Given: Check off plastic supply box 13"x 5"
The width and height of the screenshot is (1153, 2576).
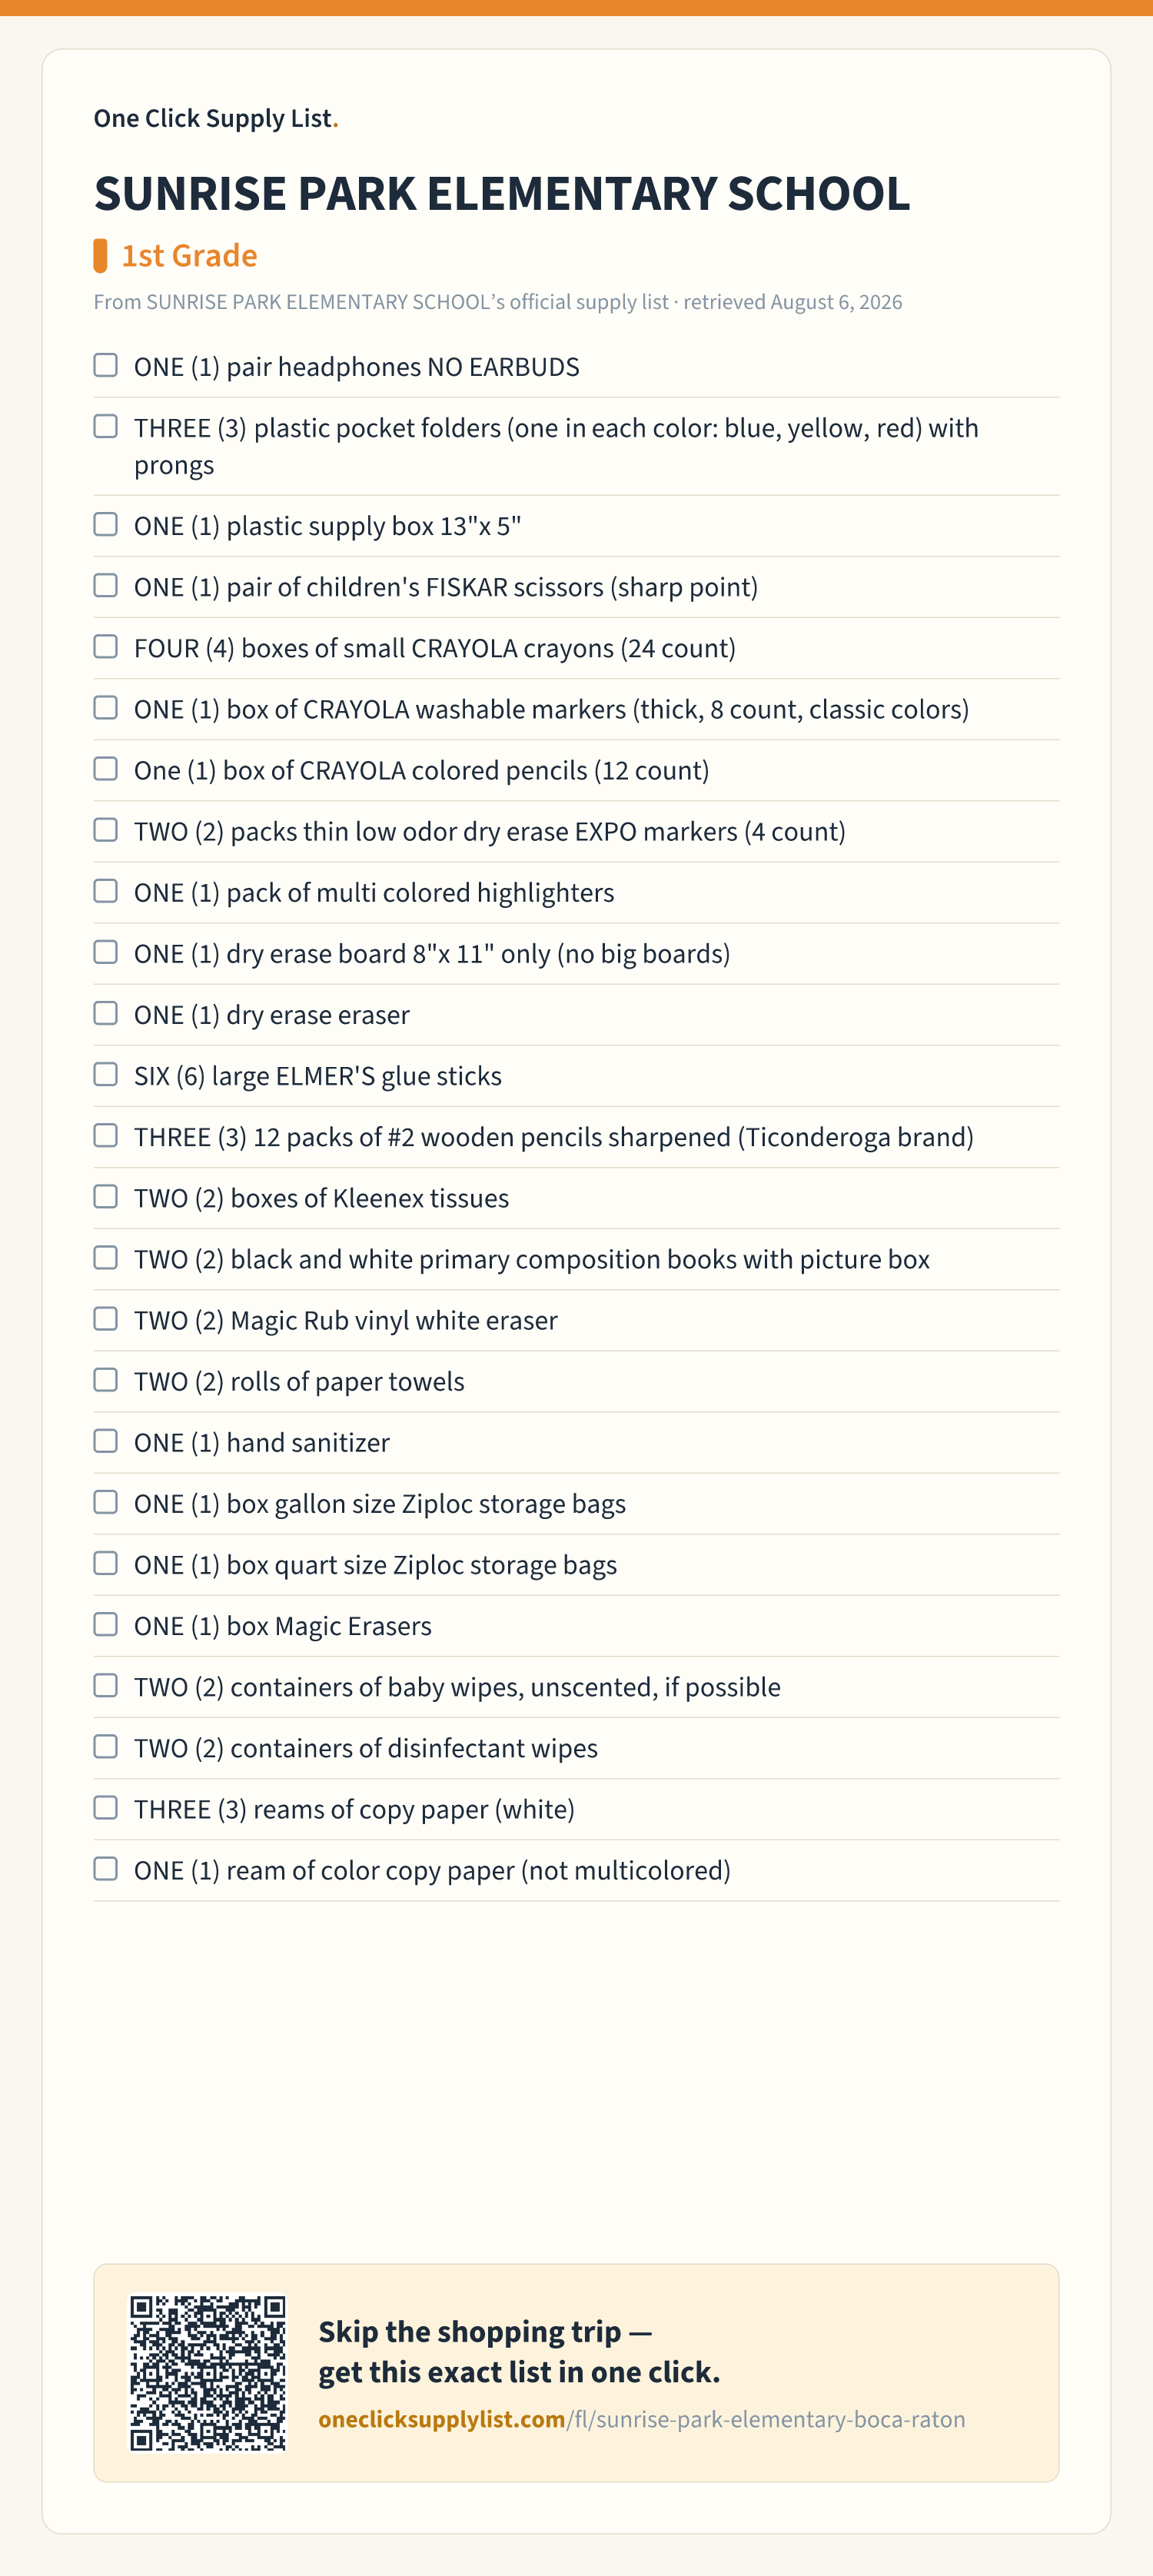Looking at the screenshot, I should tap(105, 524).
